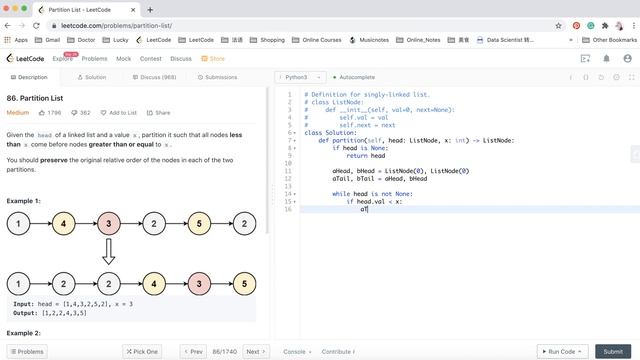
Task: Open the Submissions tab
Action: (x=218, y=77)
